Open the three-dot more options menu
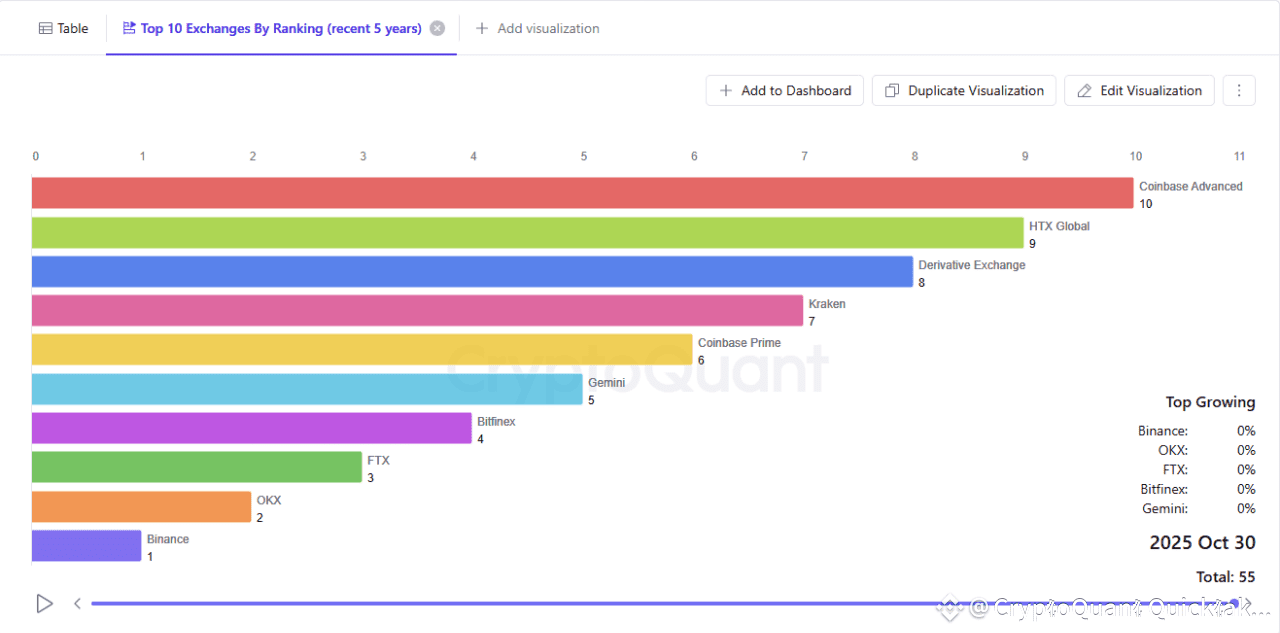Screen dimensions: 1280x633 coord(1239,90)
